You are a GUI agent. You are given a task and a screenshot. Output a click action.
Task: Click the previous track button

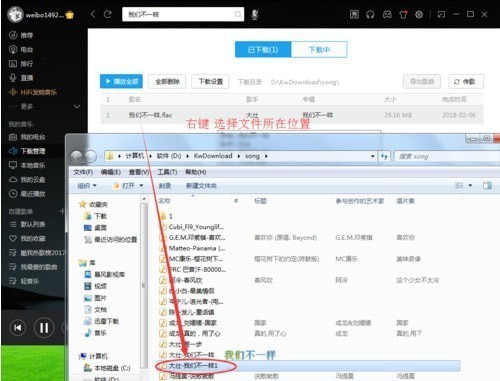18,328
